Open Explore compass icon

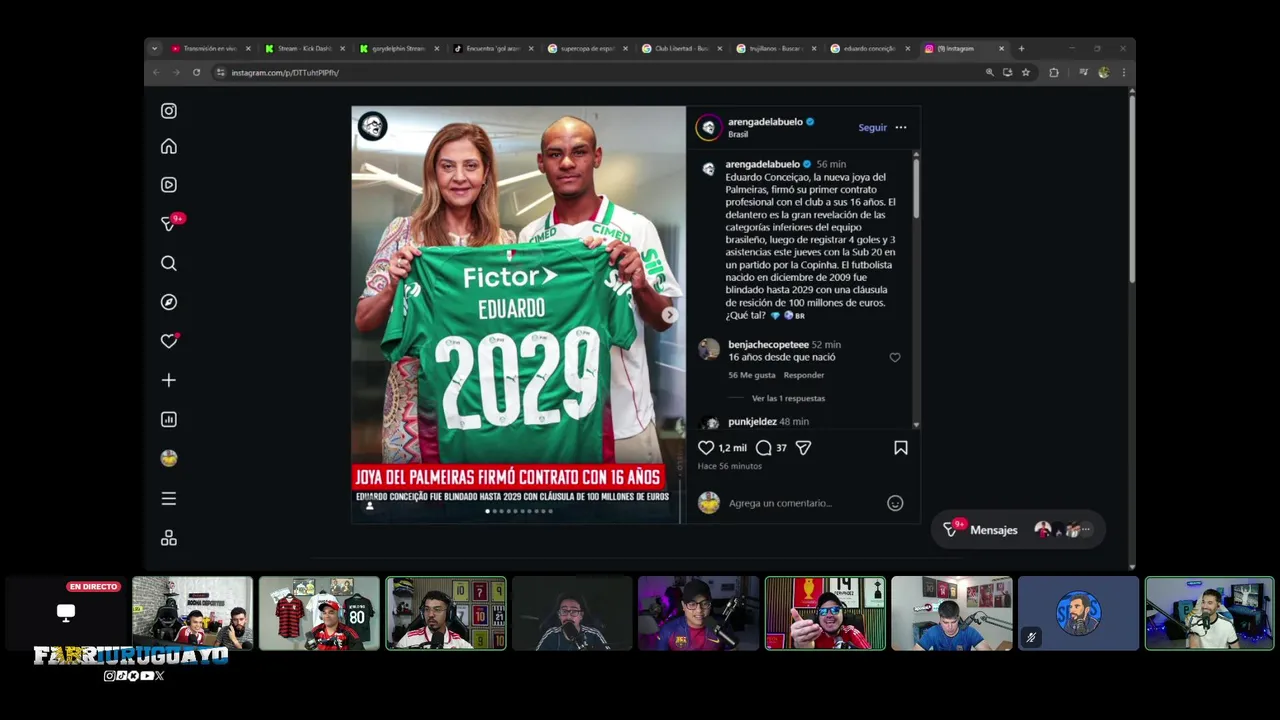coord(169,302)
